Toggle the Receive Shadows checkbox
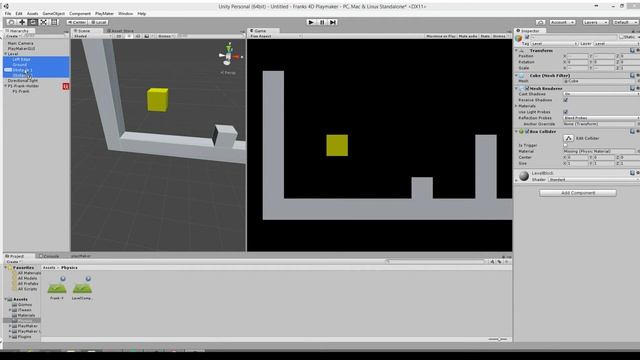This screenshot has width=640, height=360. click(566, 100)
